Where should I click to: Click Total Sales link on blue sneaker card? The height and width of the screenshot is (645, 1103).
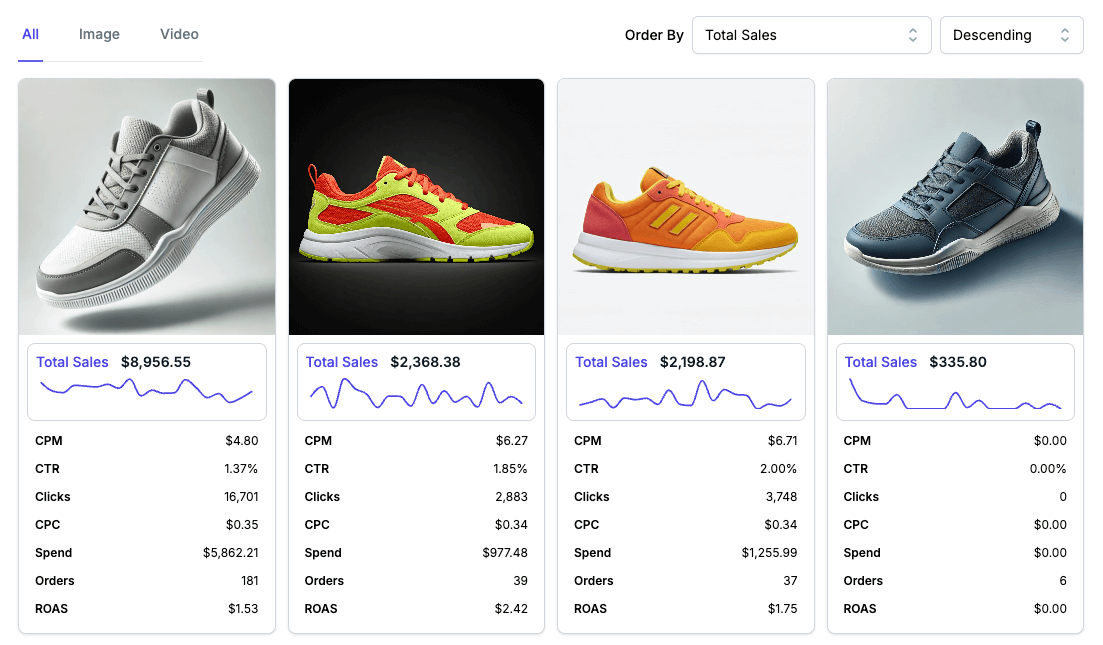click(881, 362)
